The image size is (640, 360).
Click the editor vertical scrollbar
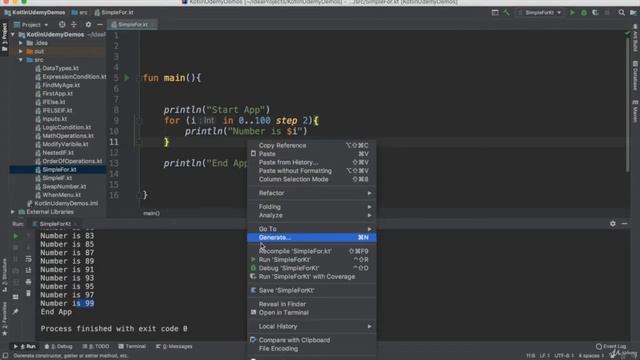pyautogui.click(x=628, y=104)
